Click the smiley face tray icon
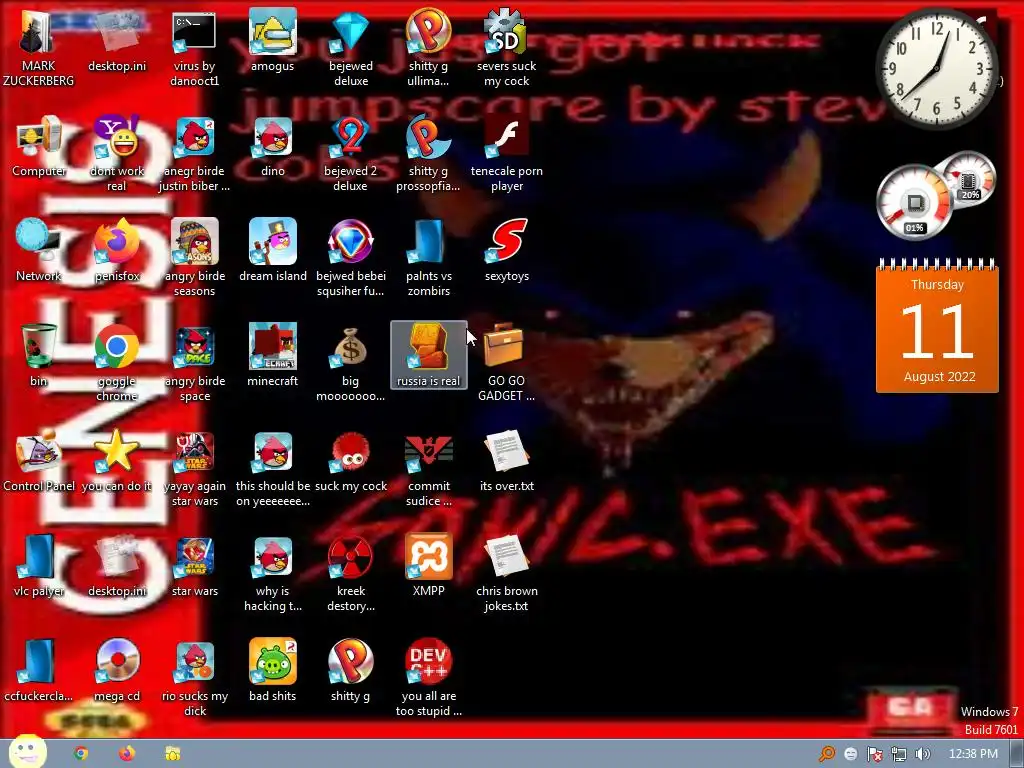 850,754
